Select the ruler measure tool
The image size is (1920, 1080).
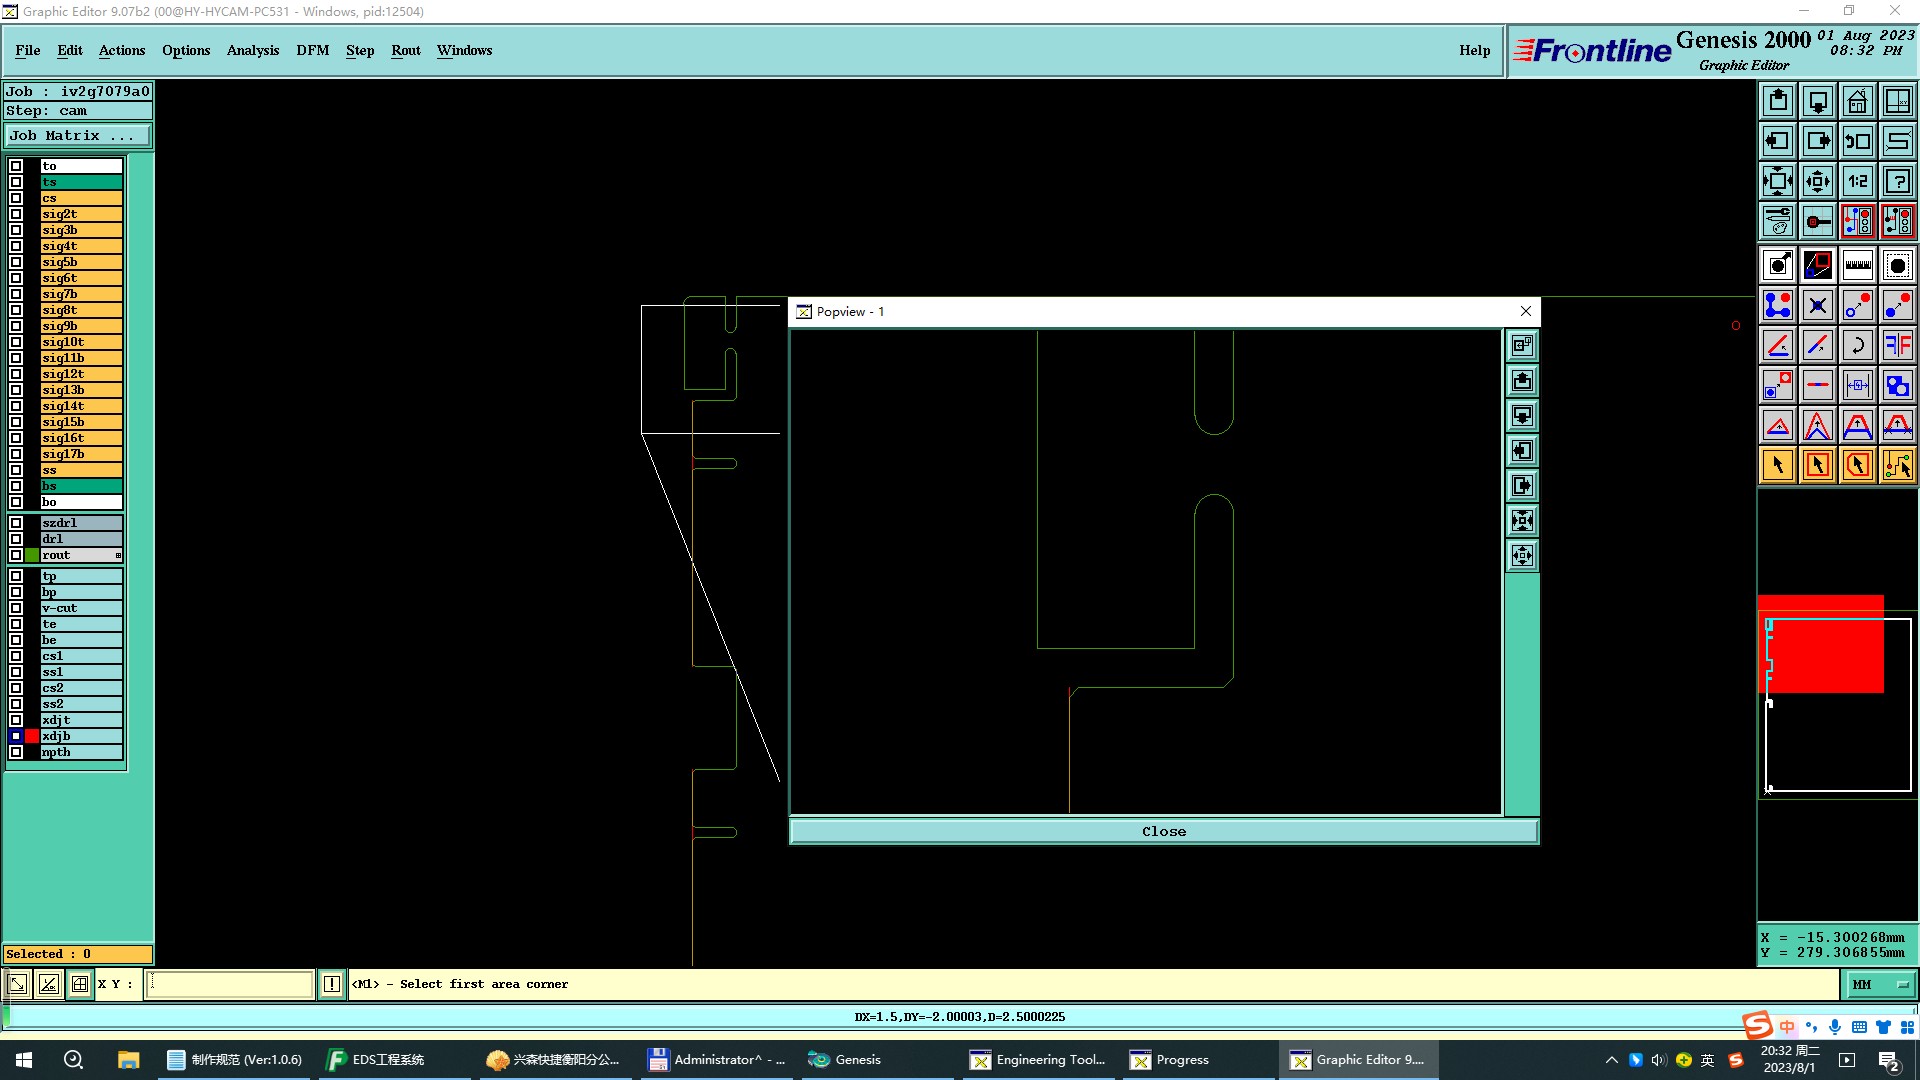coord(1857,265)
